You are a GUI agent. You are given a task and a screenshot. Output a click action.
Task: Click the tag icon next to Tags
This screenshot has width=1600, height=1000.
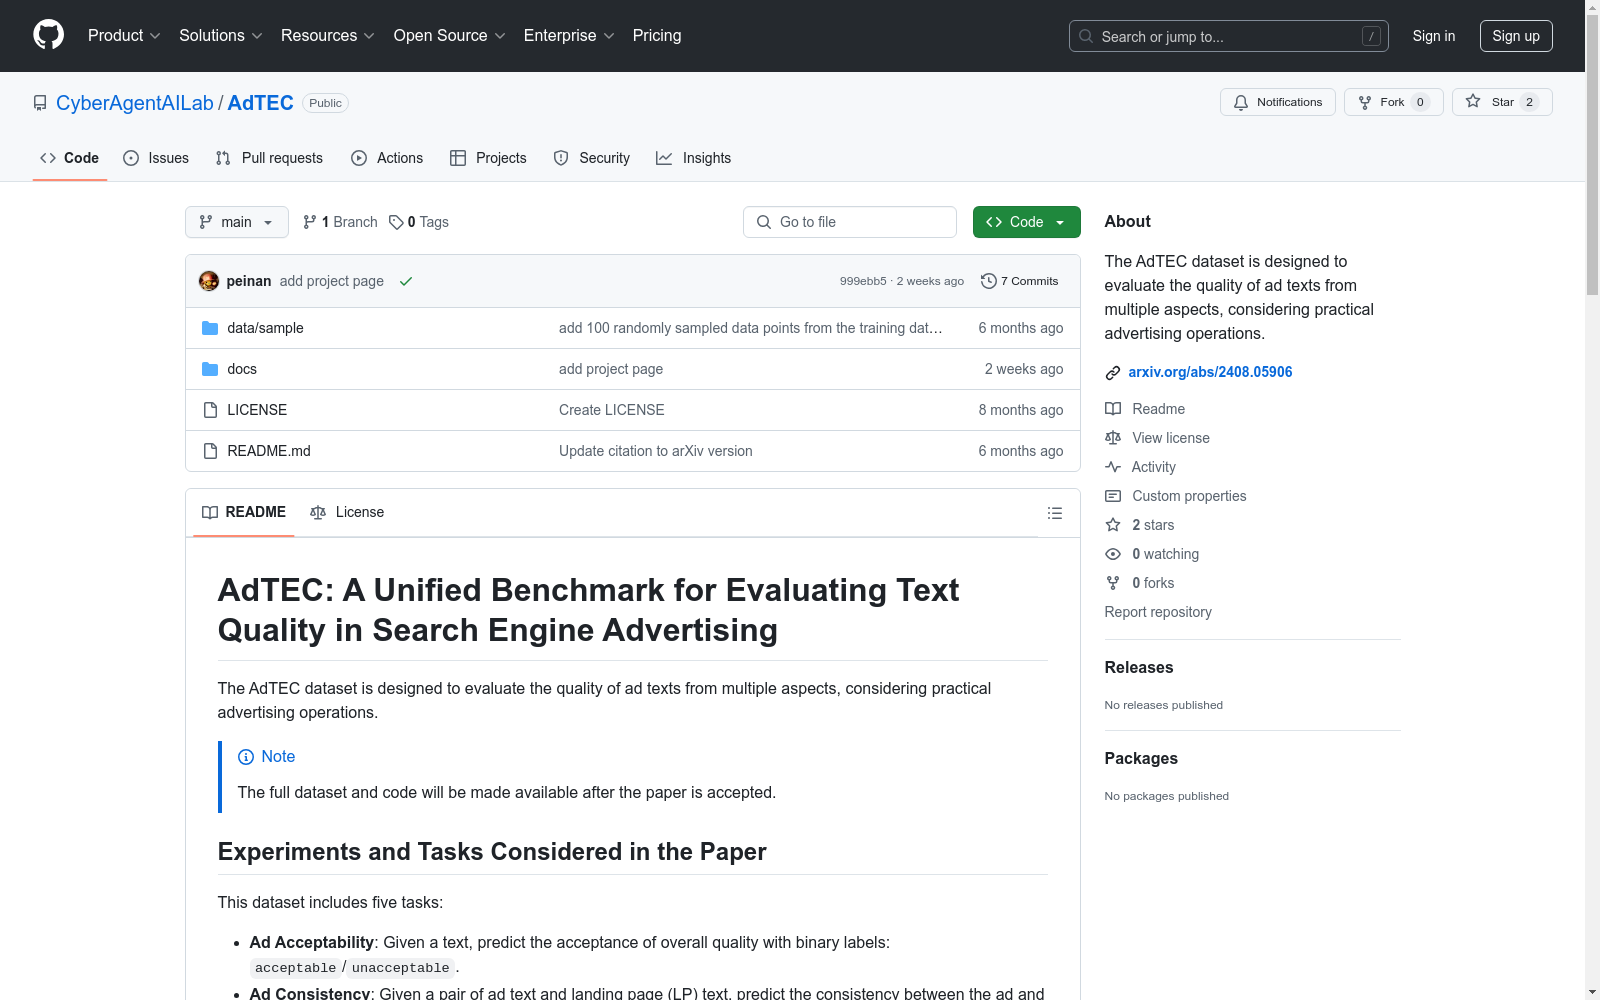(x=396, y=222)
